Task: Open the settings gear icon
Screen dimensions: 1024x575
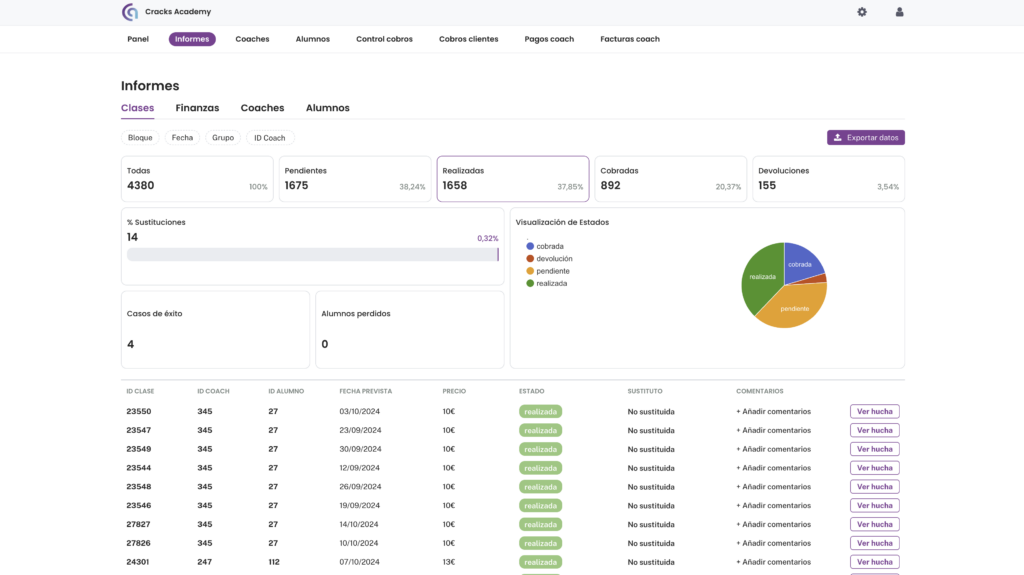Action: 862,12
